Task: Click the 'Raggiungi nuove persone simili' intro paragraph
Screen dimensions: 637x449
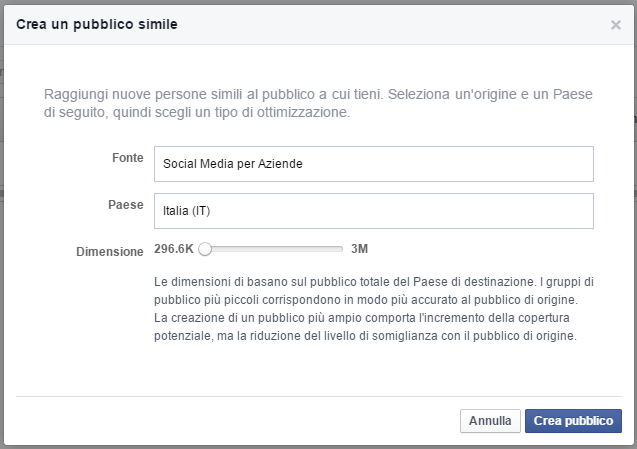Action: coord(319,103)
